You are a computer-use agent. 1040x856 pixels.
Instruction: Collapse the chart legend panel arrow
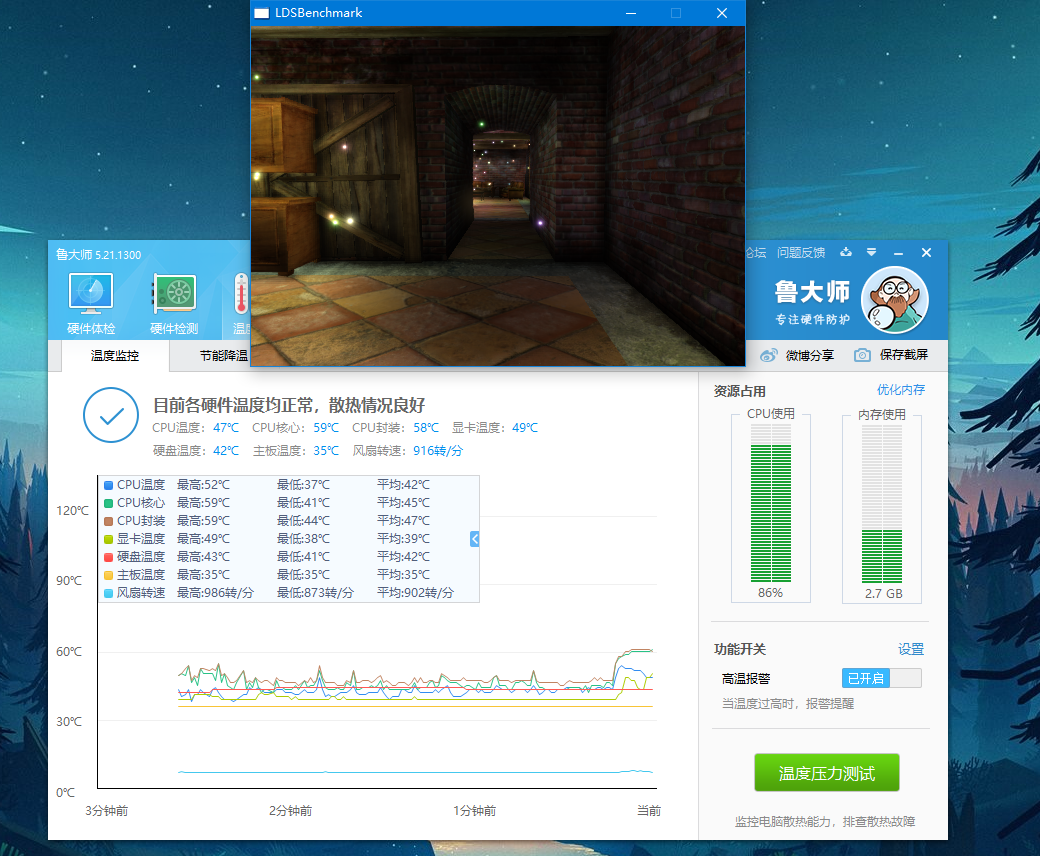tap(475, 539)
